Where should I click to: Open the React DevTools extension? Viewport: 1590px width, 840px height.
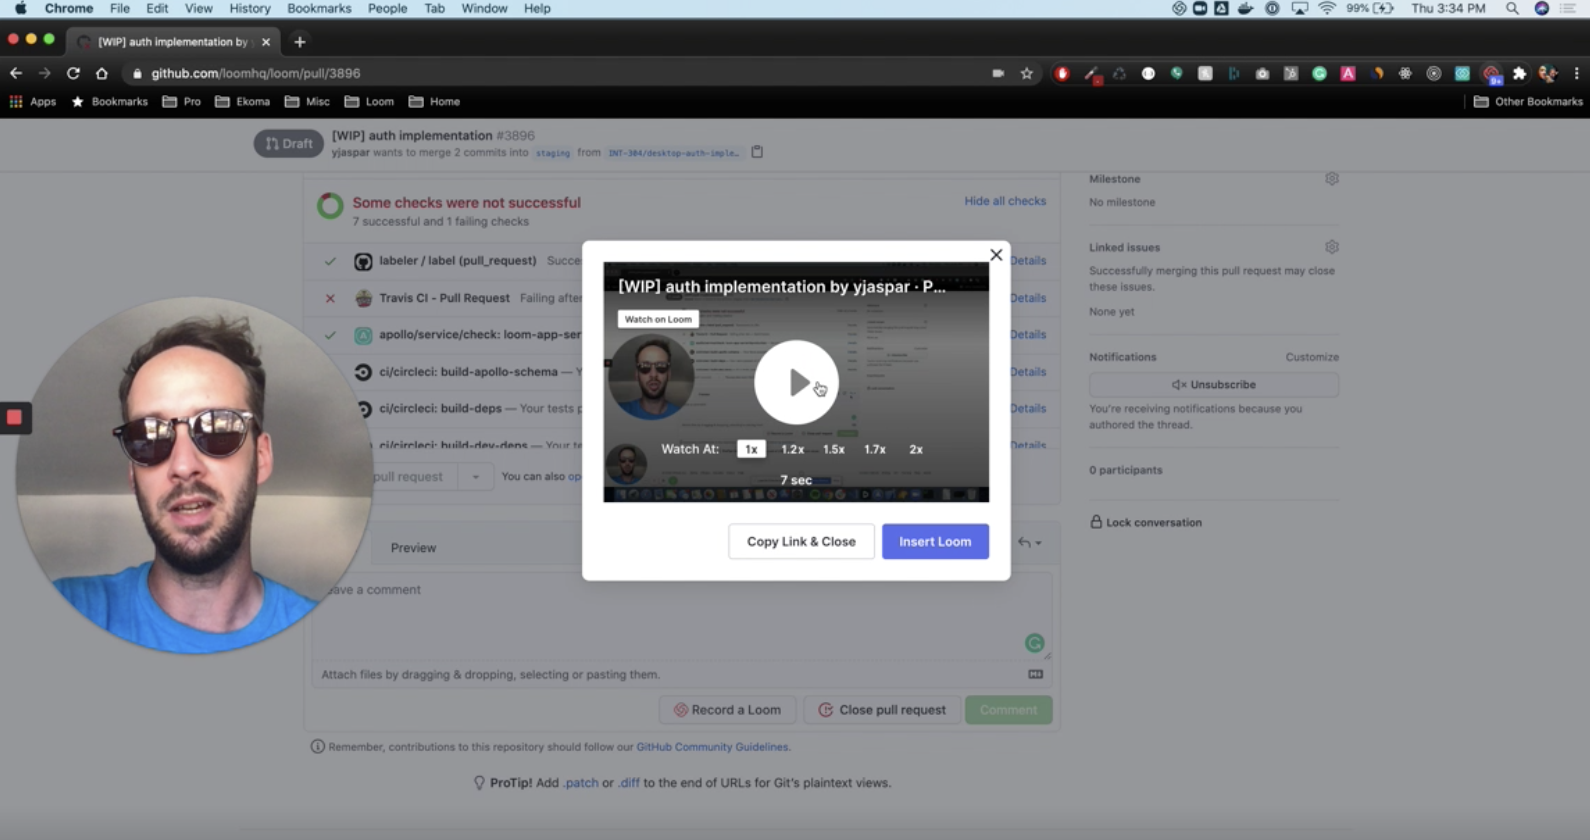[x=1405, y=73]
